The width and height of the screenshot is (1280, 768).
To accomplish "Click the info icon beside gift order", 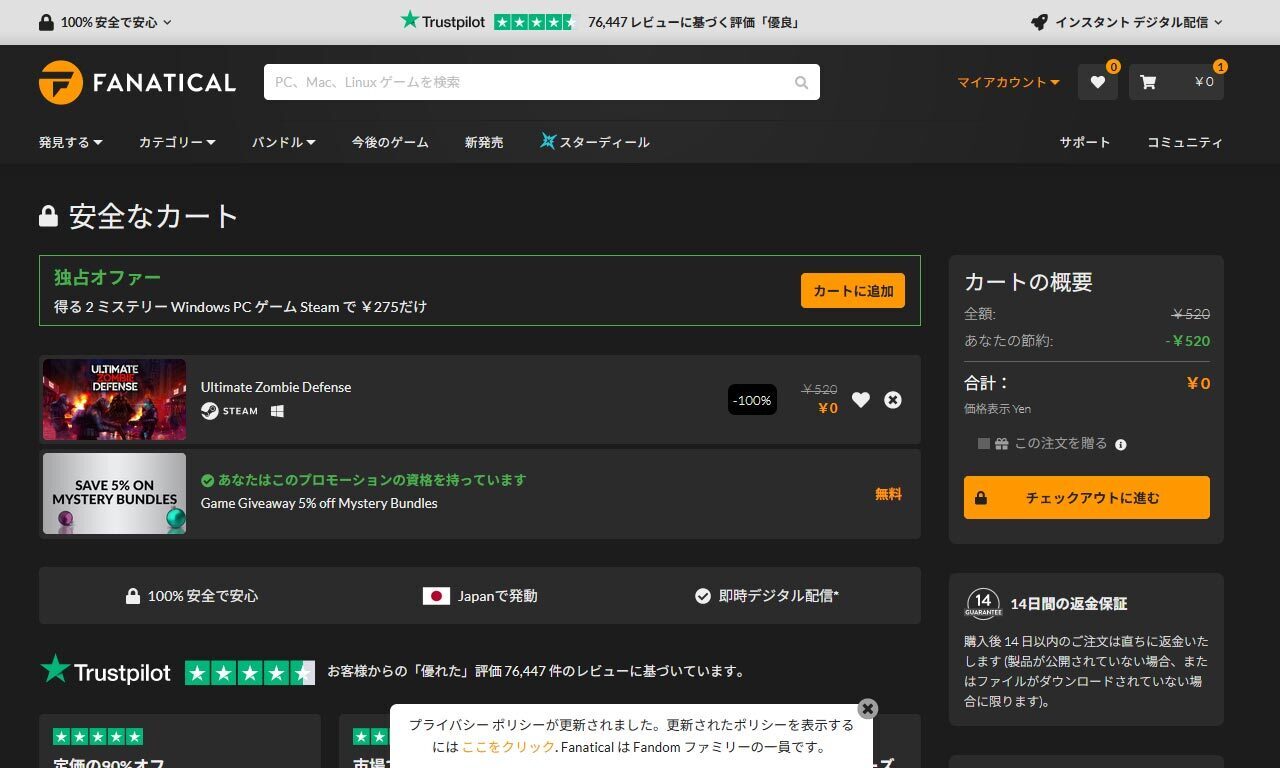I will click(1120, 444).
